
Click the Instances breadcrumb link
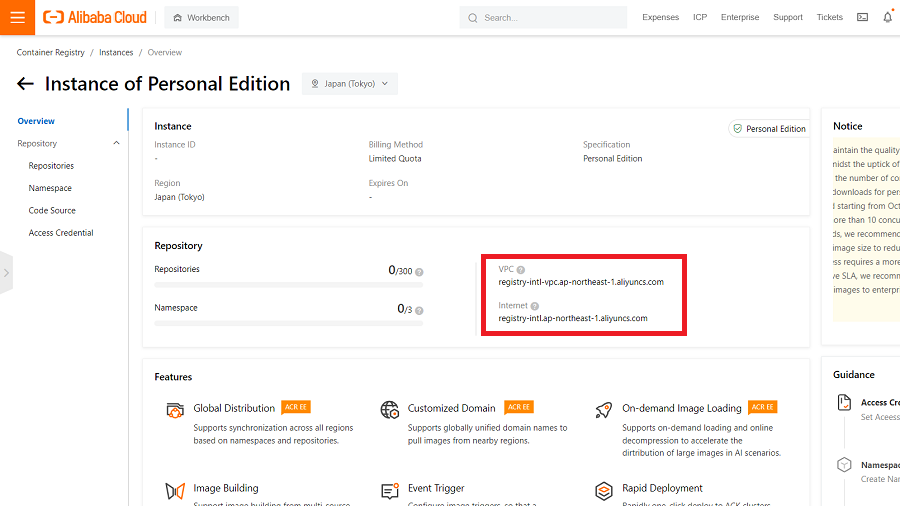116,52
